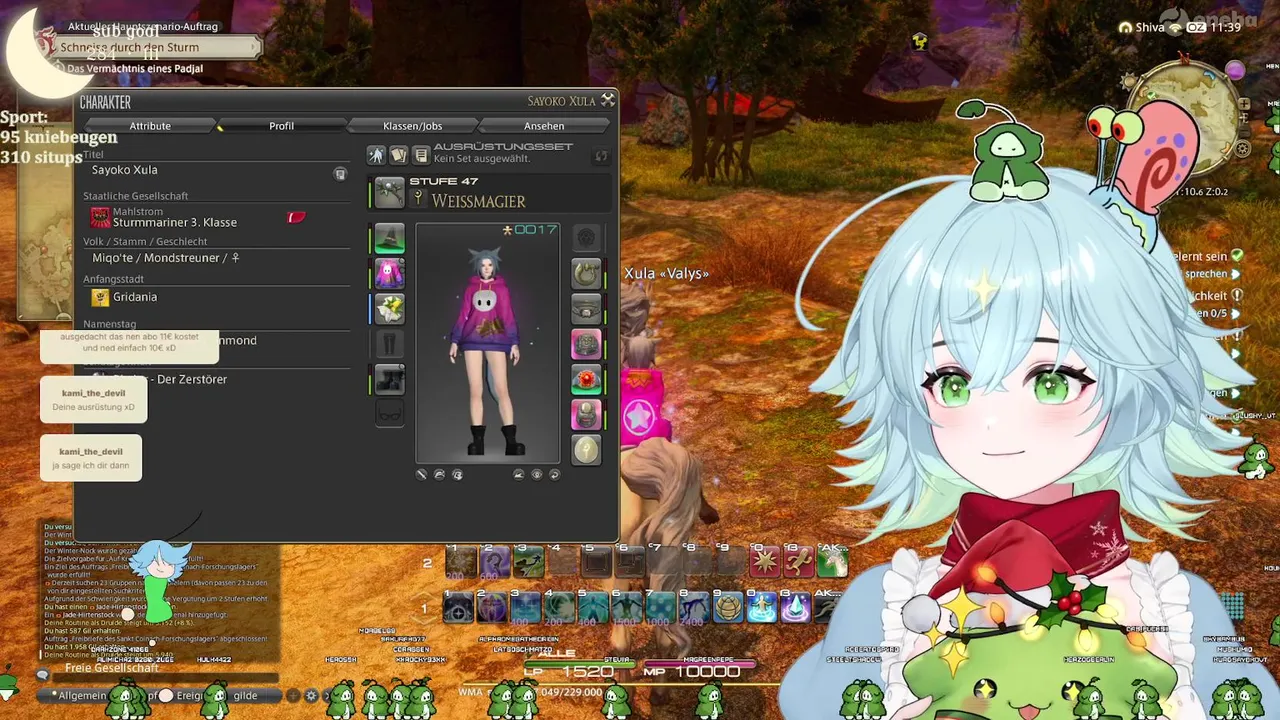Click the Xula «Valys» nameplate

[666, 274]
